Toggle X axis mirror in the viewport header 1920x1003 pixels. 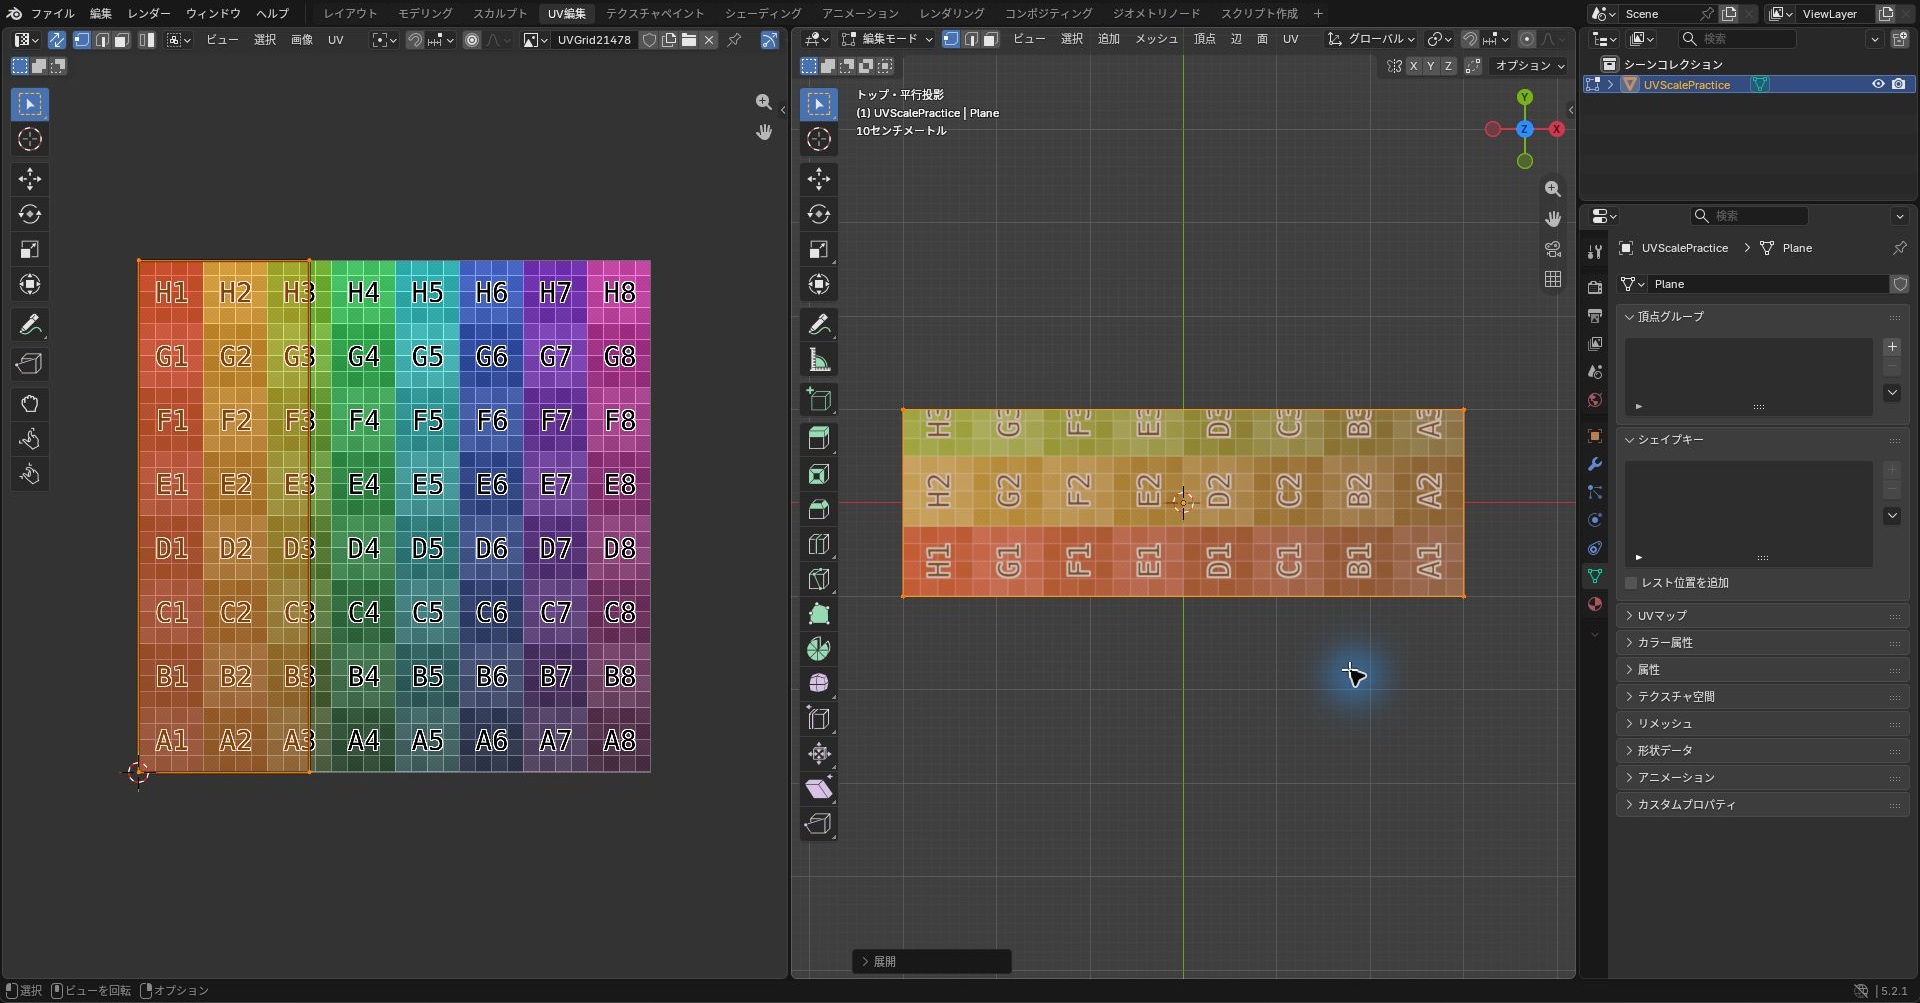coord(1413,66)
